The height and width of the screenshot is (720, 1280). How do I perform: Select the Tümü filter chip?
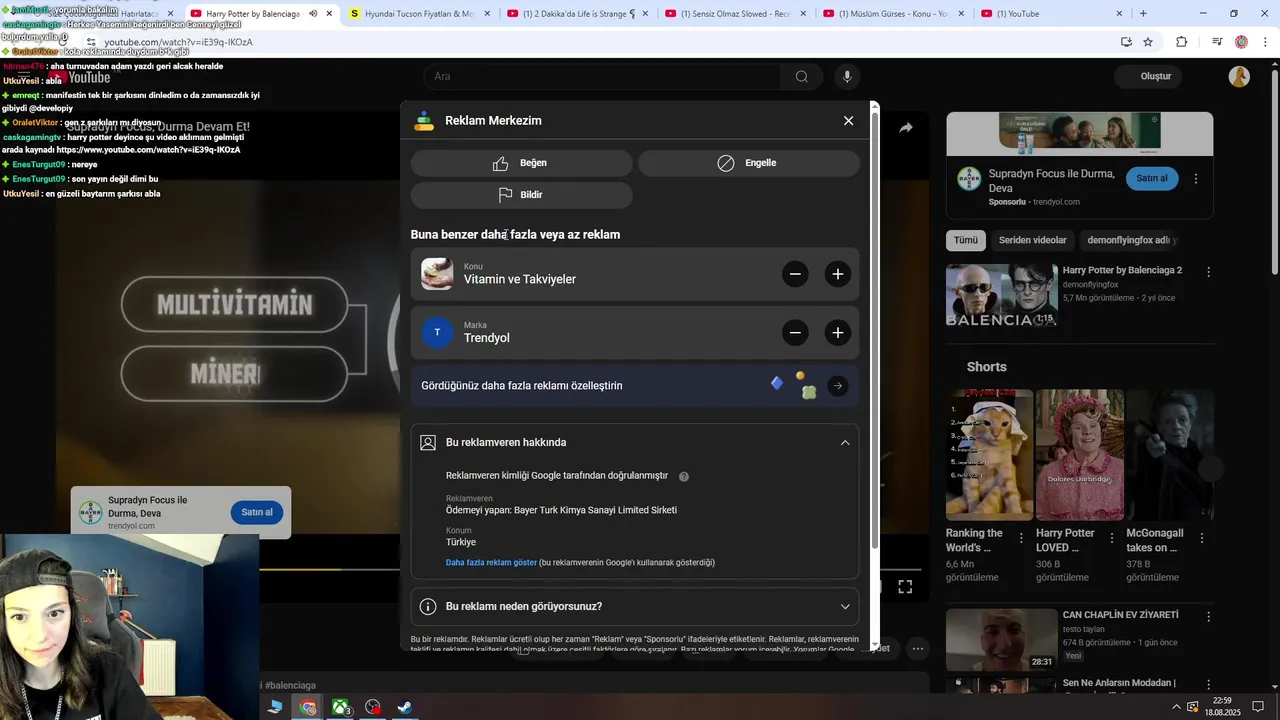click(x=966, y=240)
